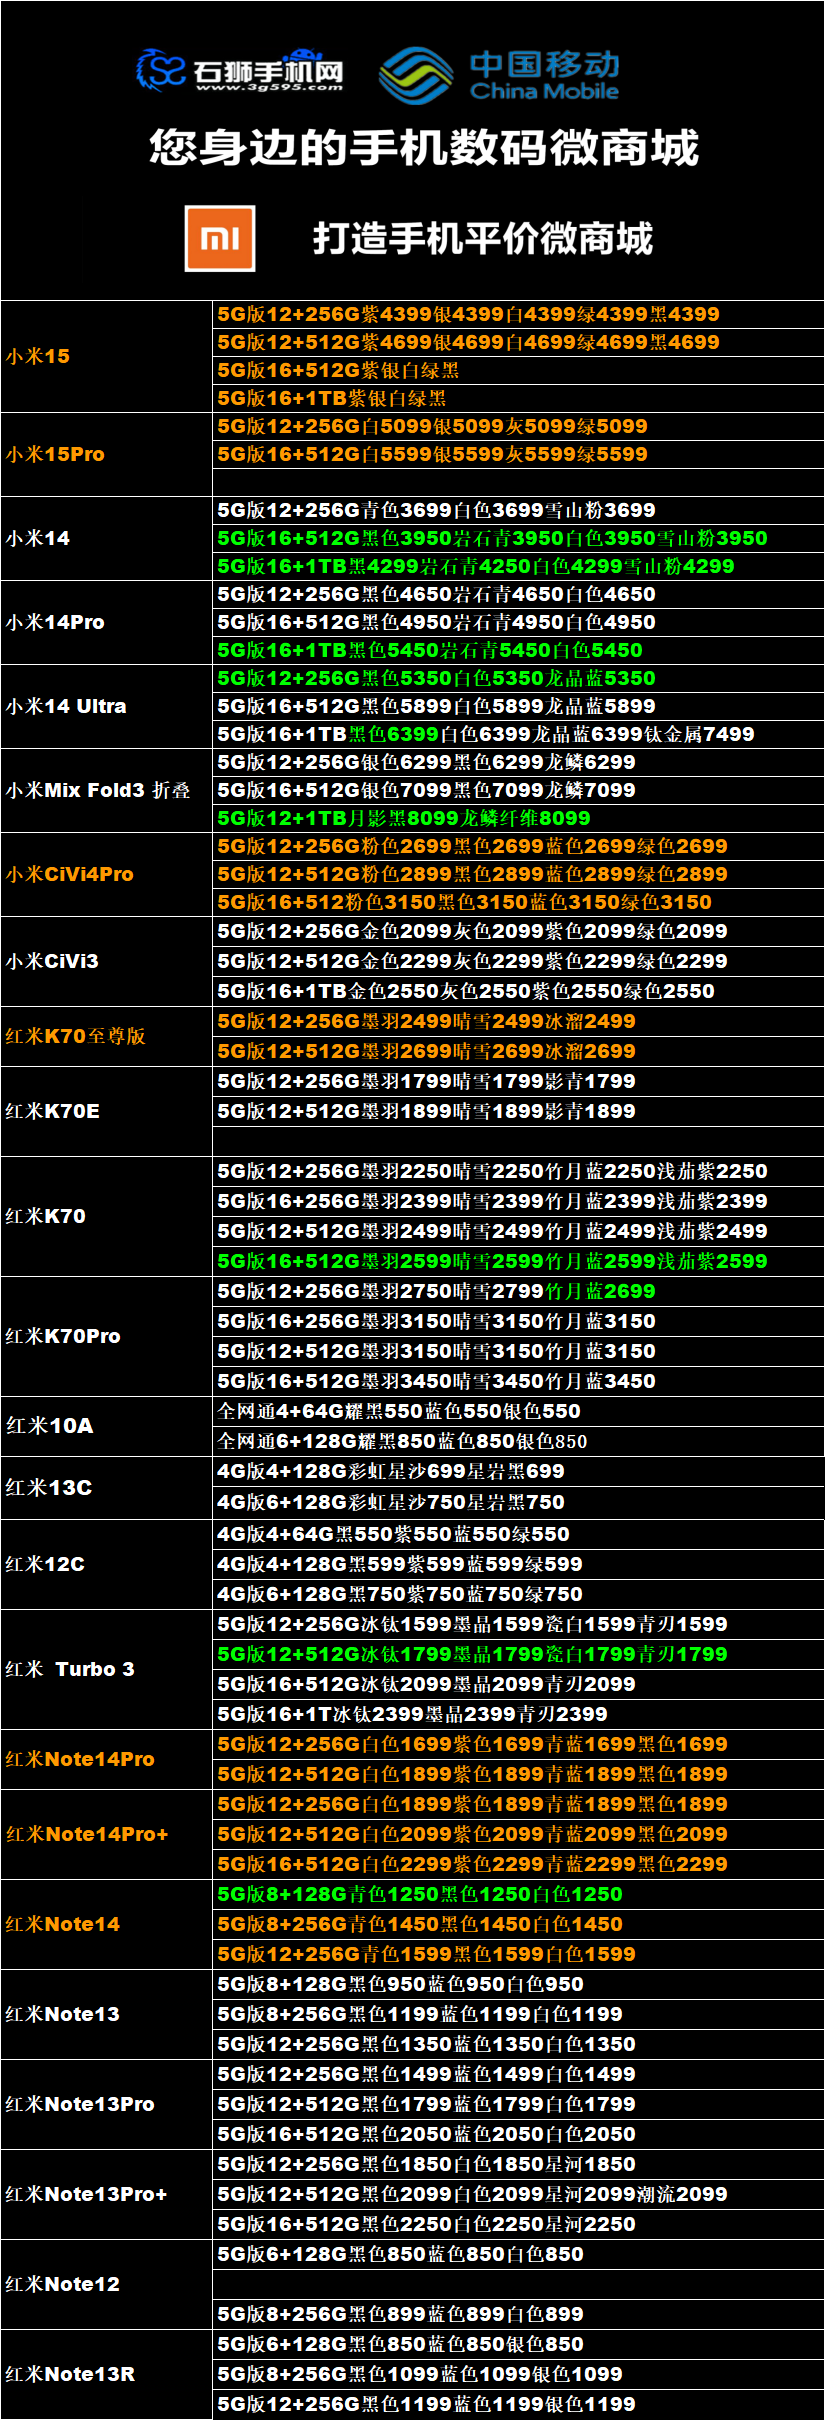The image size is (825, 2420).
Task: Select row 5G版8+256G黑色899蓝色899白色899
Action: tap(518, 2314)
